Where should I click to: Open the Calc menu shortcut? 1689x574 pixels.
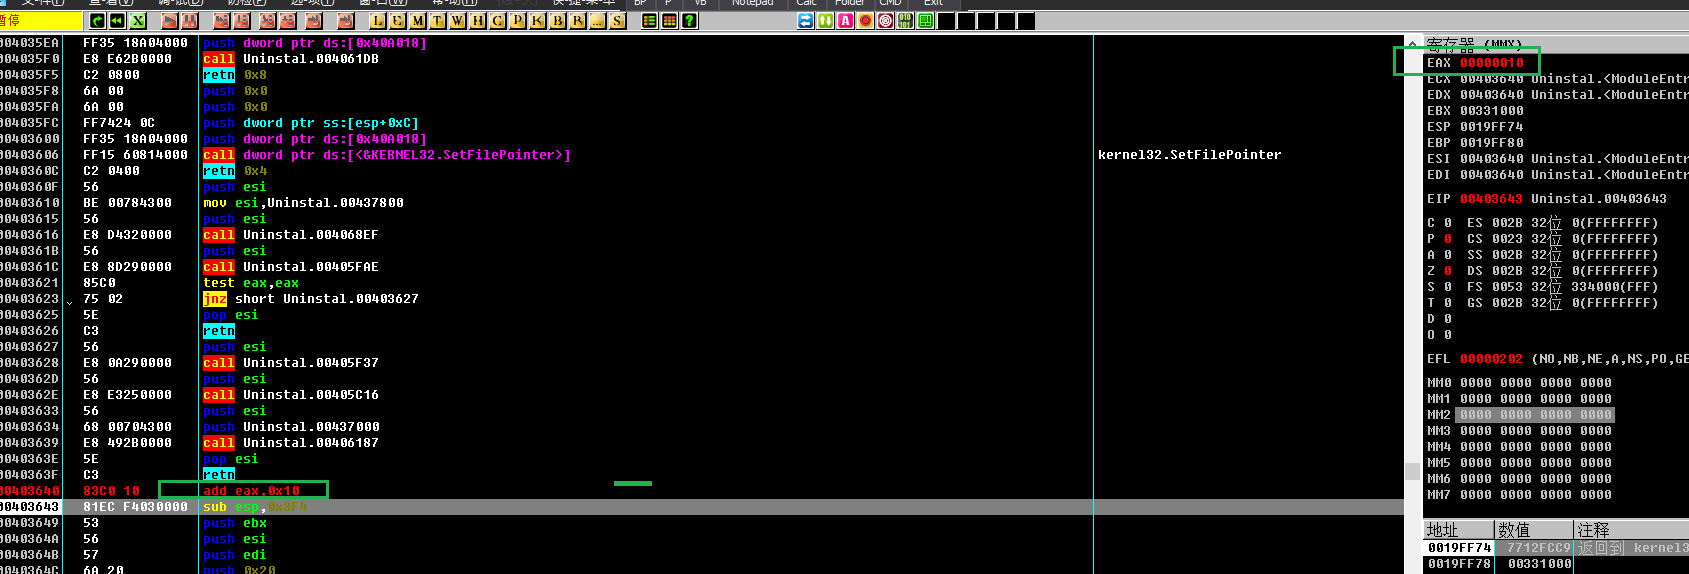pyautogui.click(x=806, y=3)
